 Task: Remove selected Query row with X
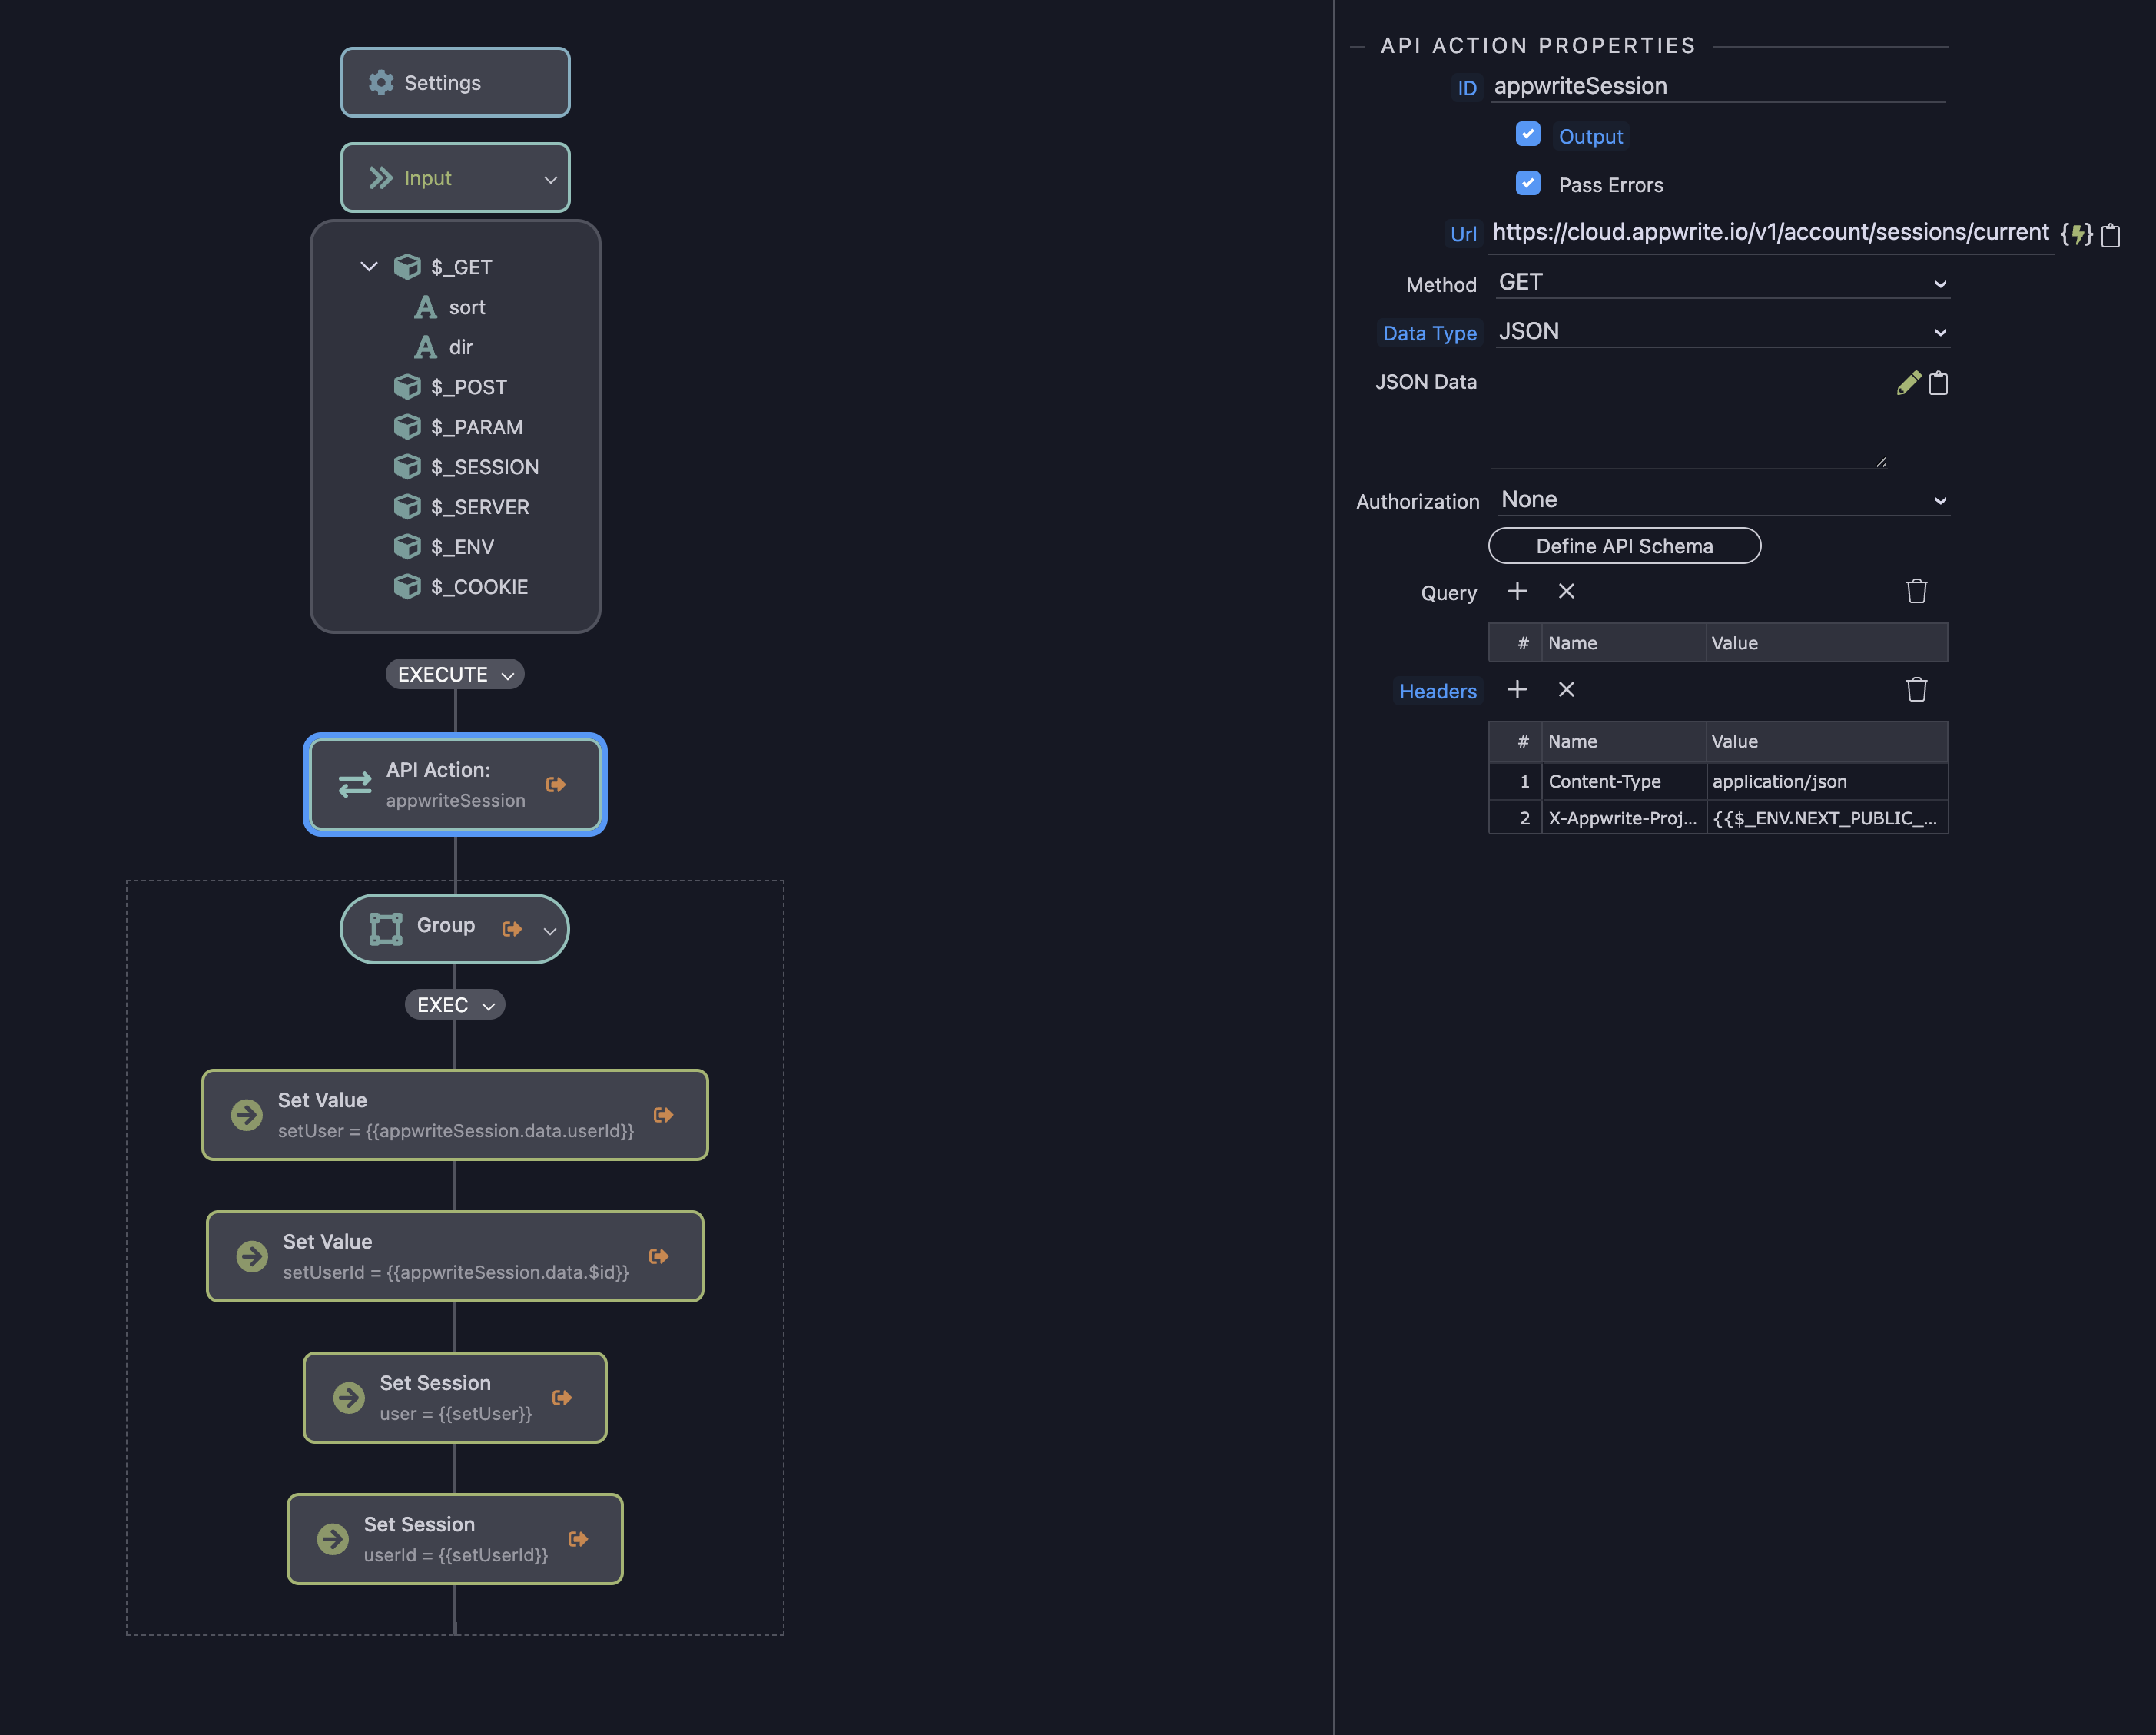(x=1567, y=592)
